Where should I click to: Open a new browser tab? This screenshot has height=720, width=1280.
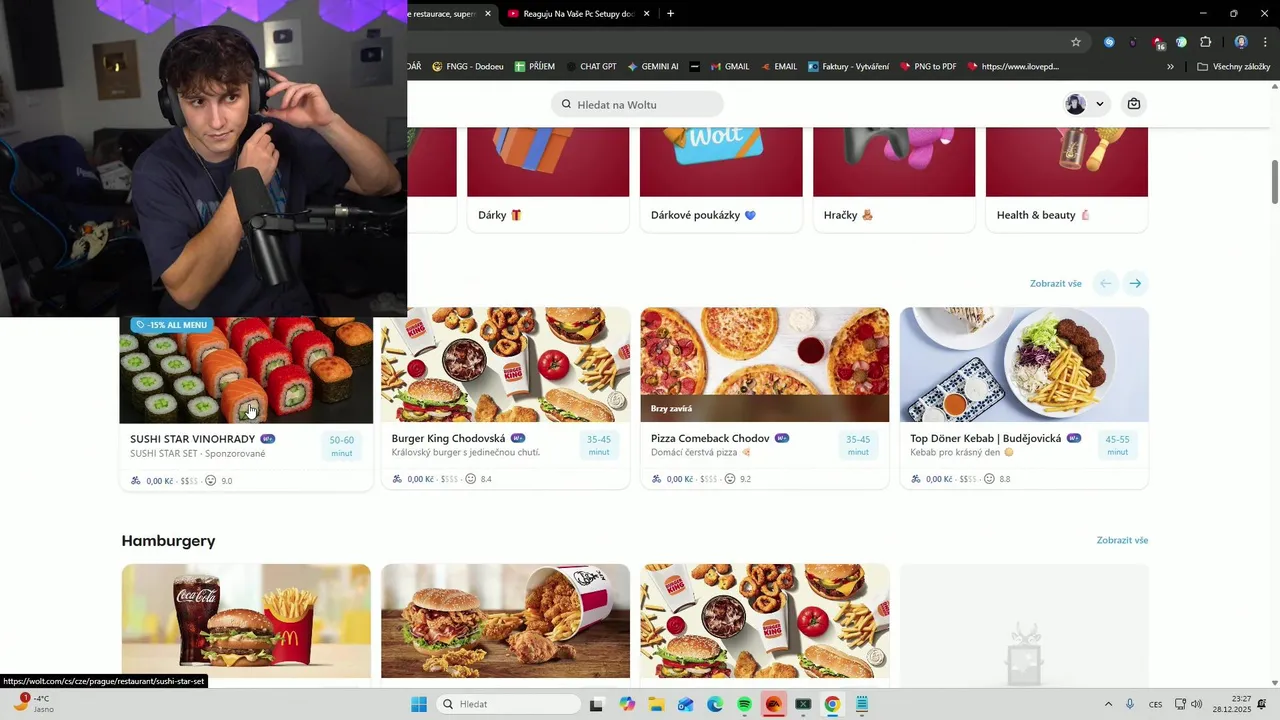(670, 14)
